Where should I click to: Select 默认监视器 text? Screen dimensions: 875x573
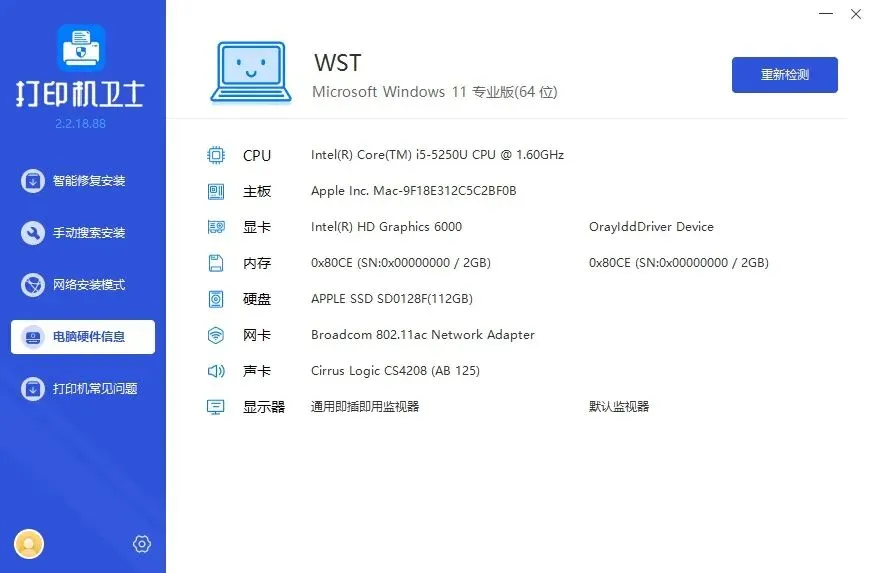619,407
